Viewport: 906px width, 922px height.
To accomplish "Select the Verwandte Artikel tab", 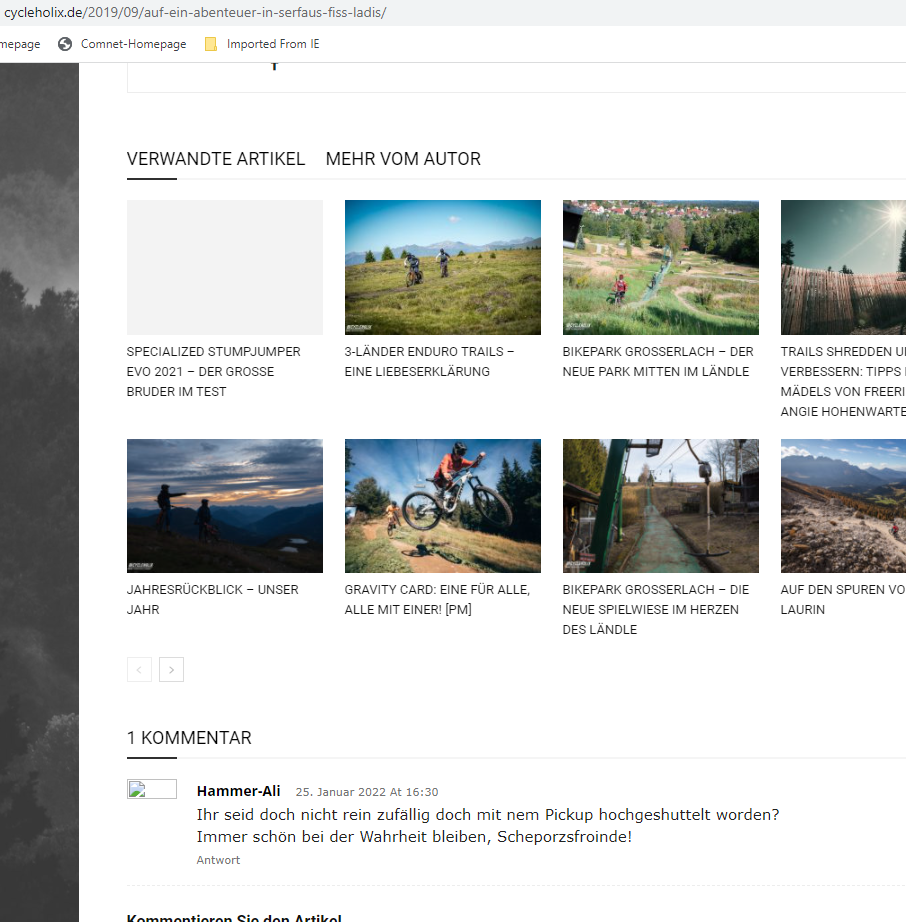I will click(x=216, y=159).
